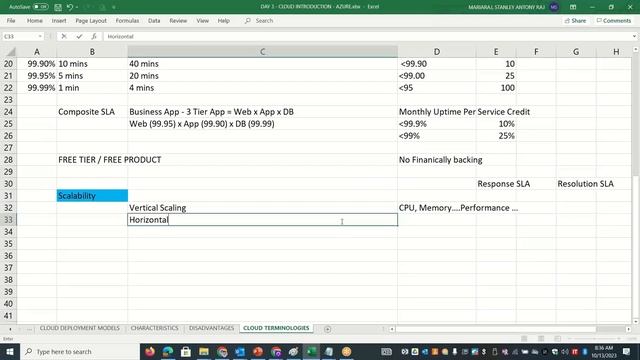Toggle the AutoSave switch
640x360 pixels.
pos(40,7)
